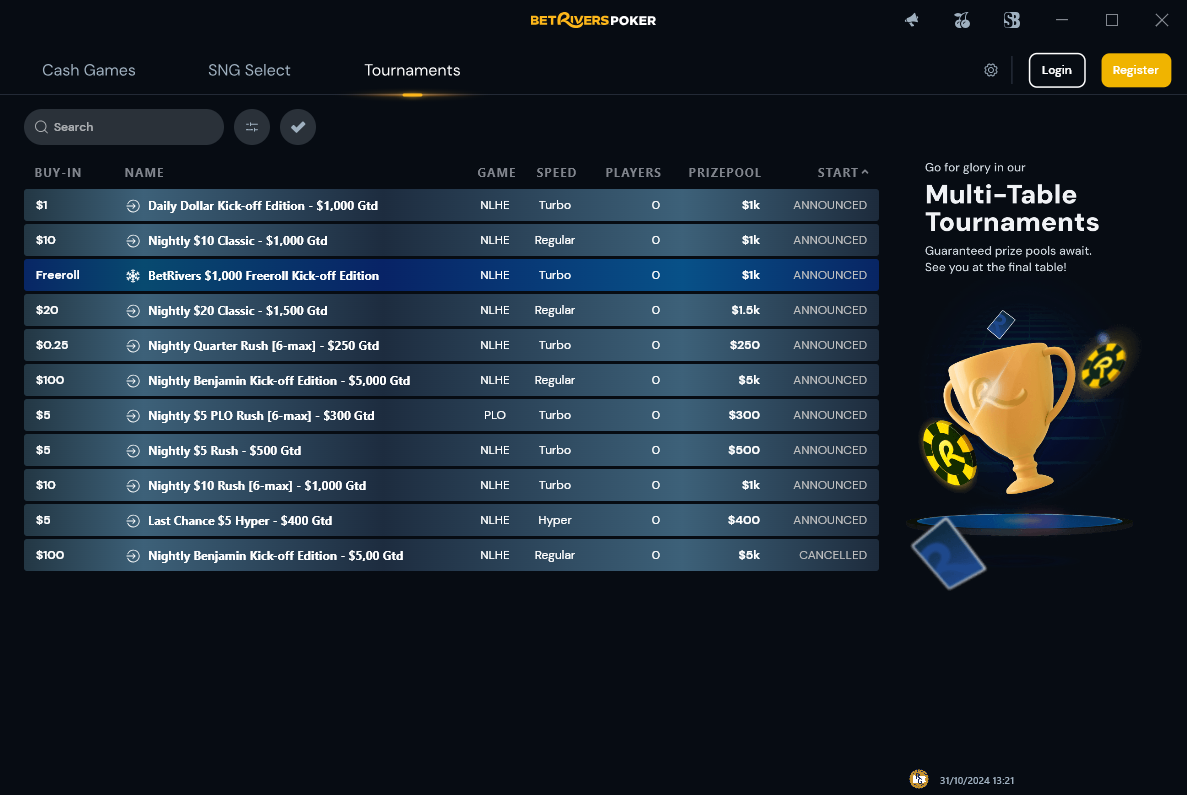Click the yellow Register button
This screenshot has height=795, width=1187.
1135,70
